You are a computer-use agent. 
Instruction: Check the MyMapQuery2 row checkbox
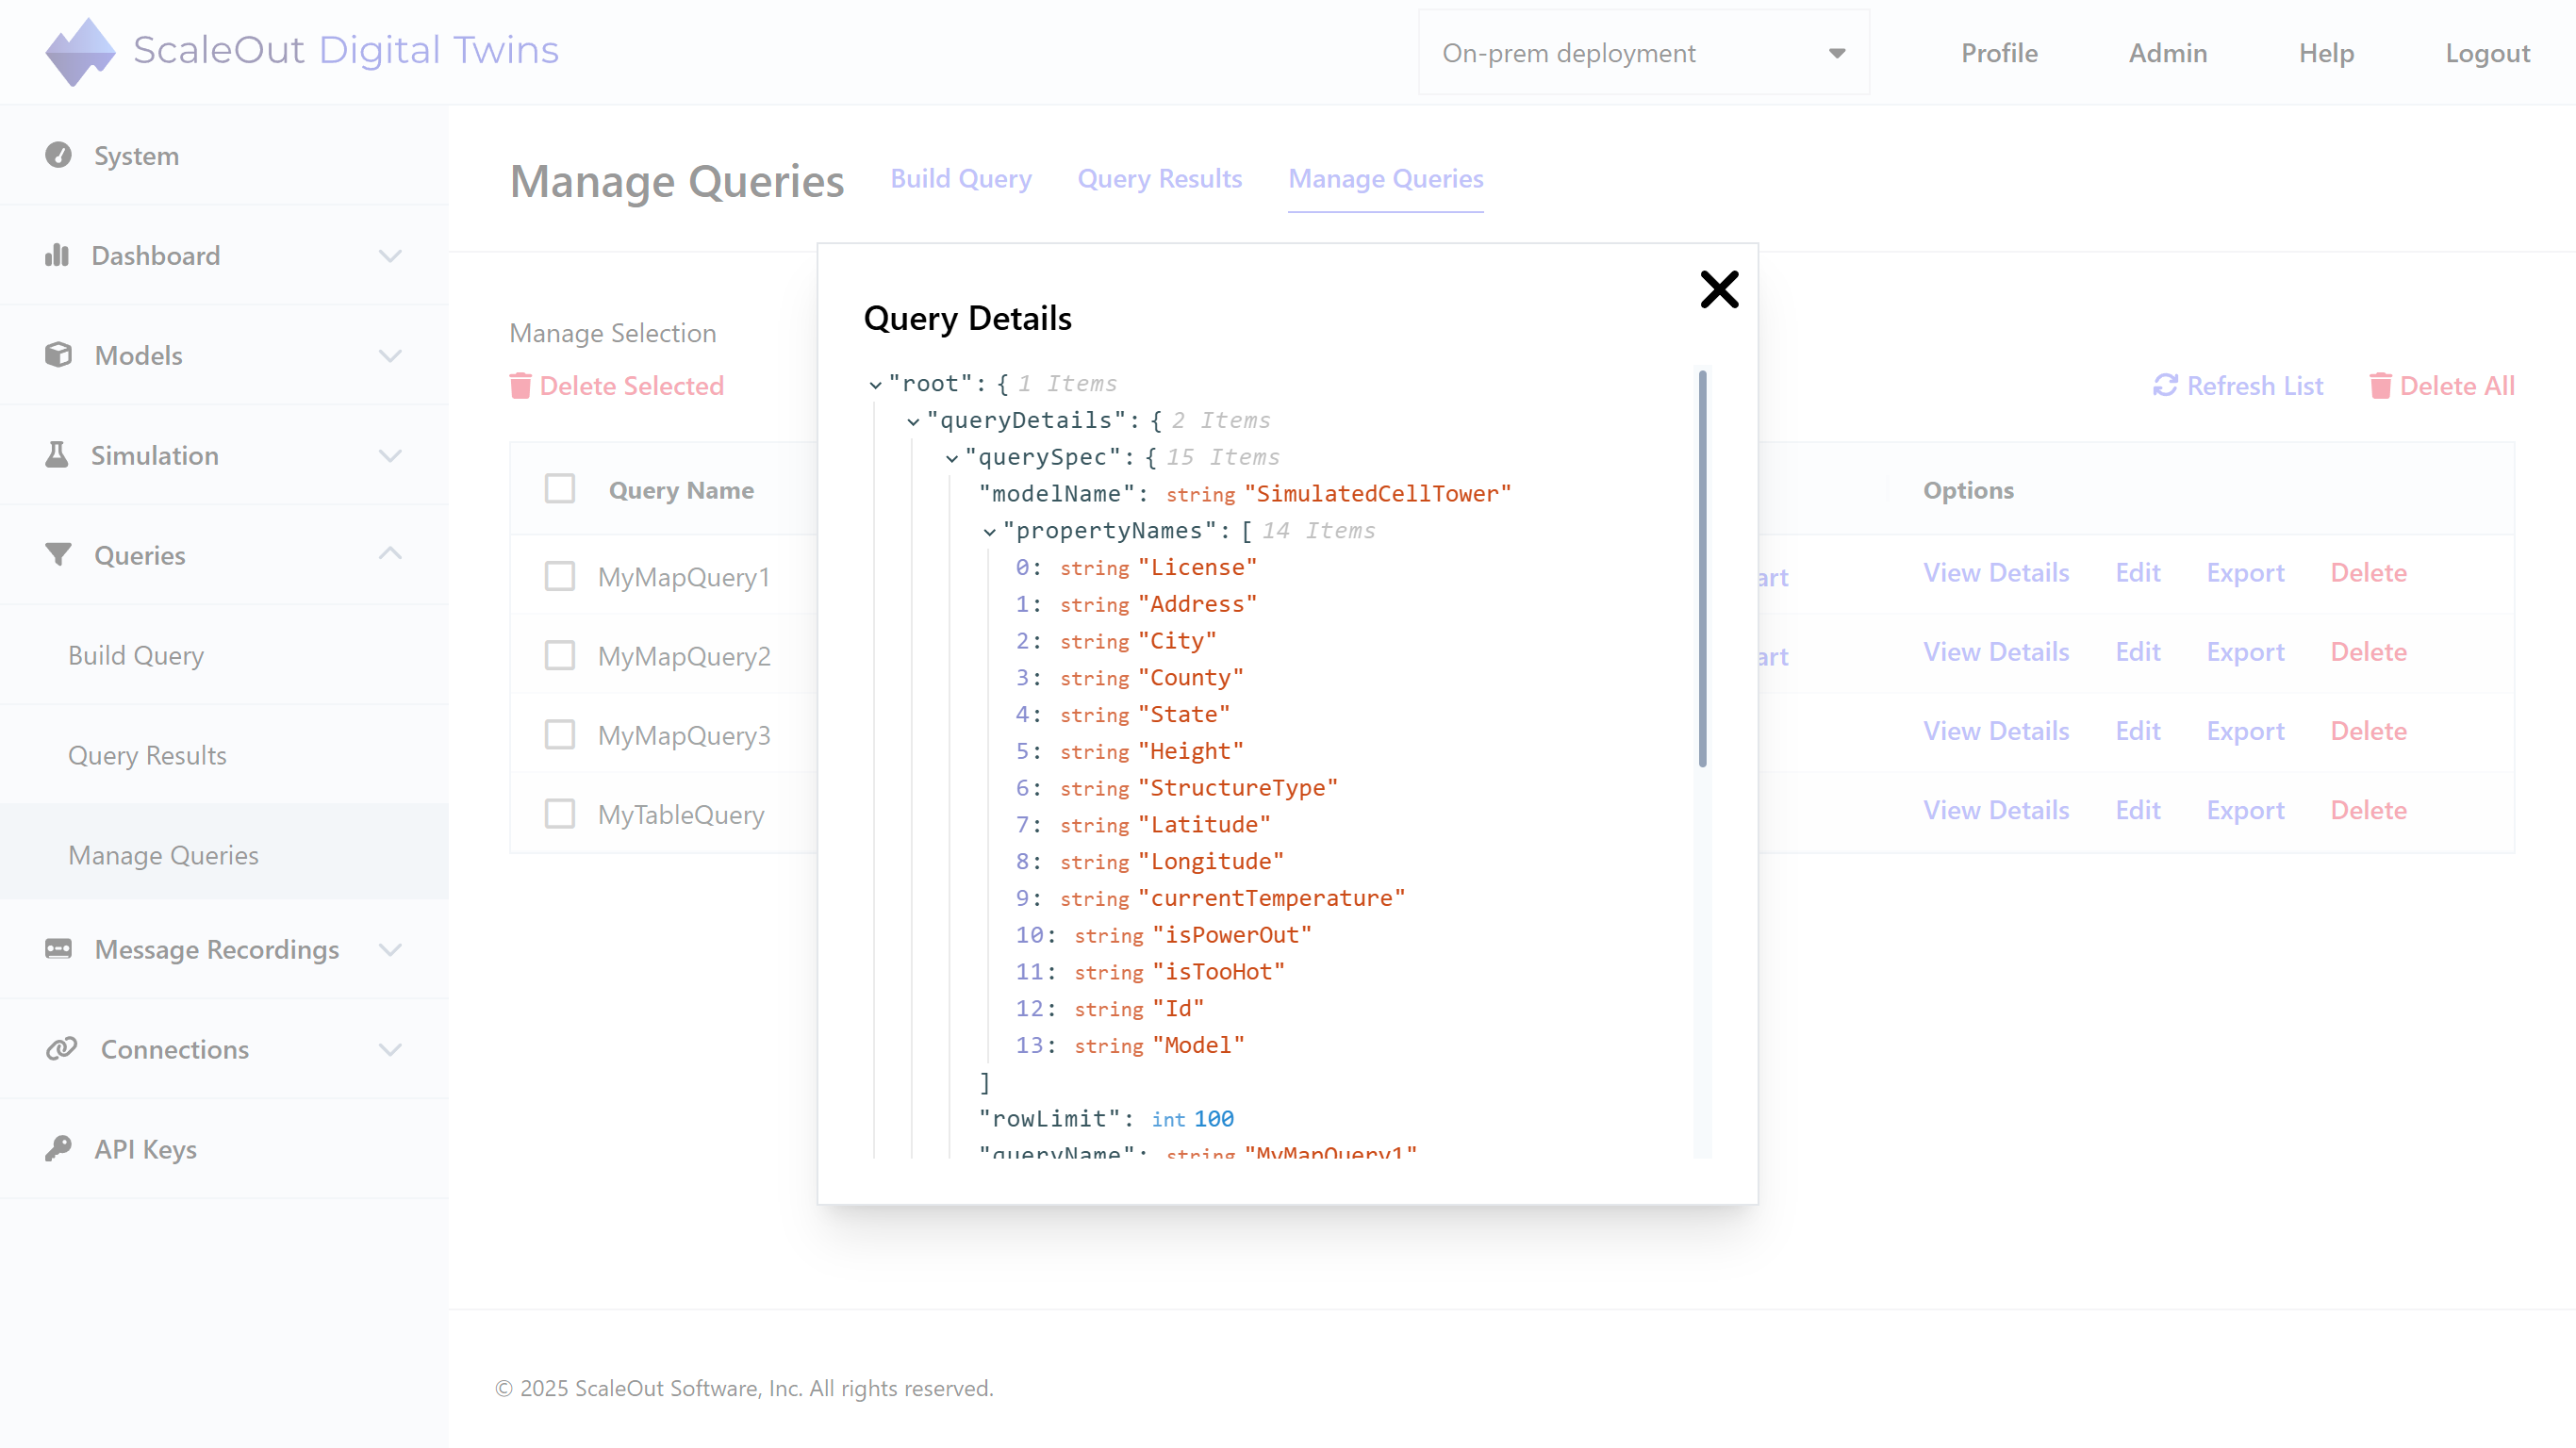coord(560,655)
